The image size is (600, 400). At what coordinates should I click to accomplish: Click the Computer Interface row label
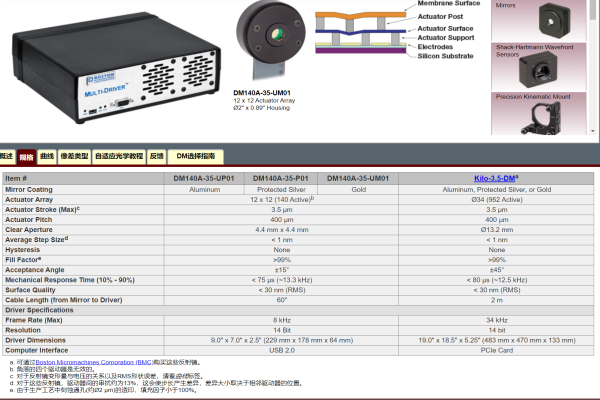tap(37, 350)
